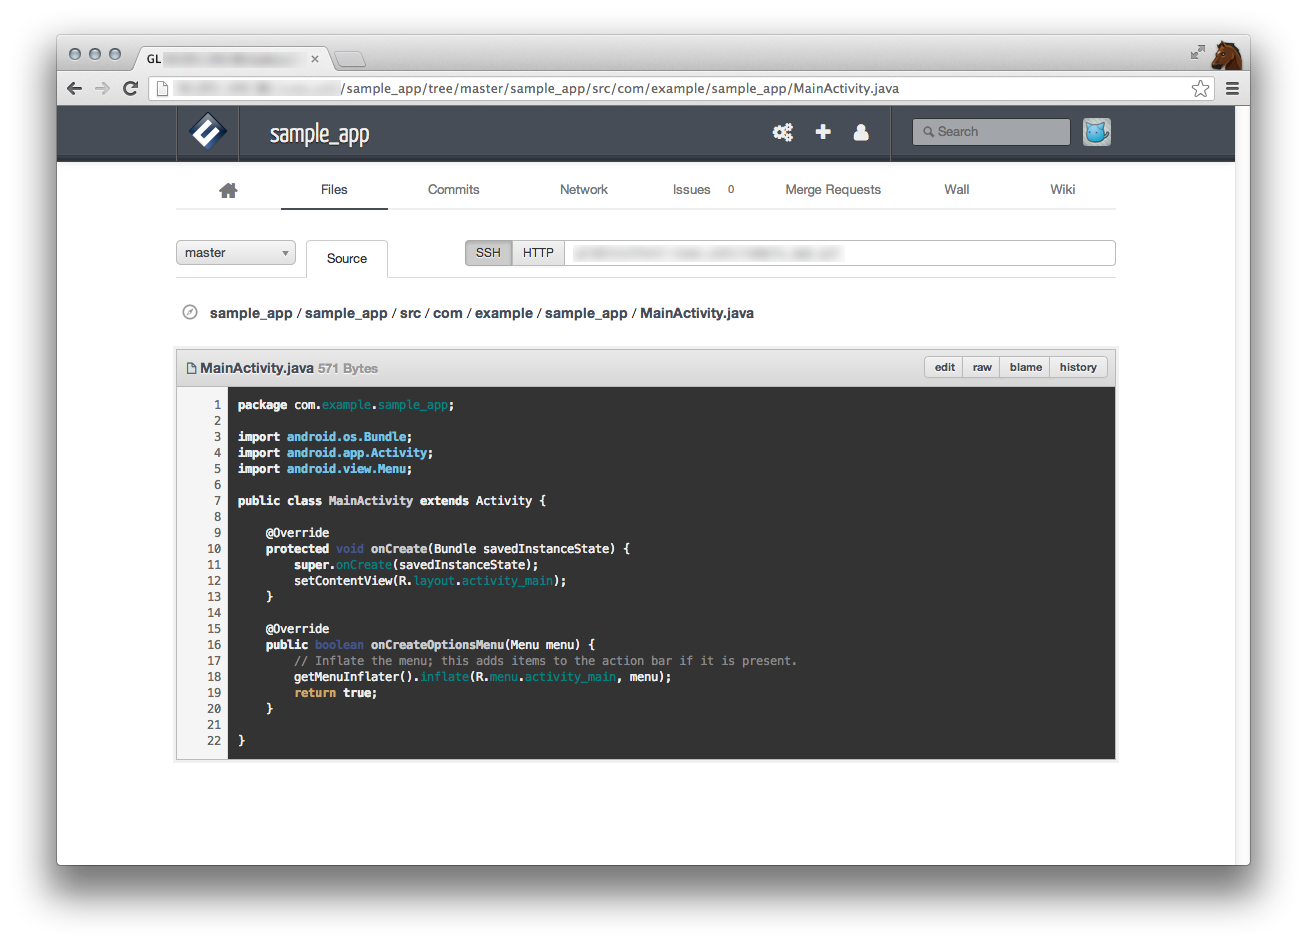Click the GitLab logo icon
This screenshot has width=1307, height=944.
coord(208,132)
